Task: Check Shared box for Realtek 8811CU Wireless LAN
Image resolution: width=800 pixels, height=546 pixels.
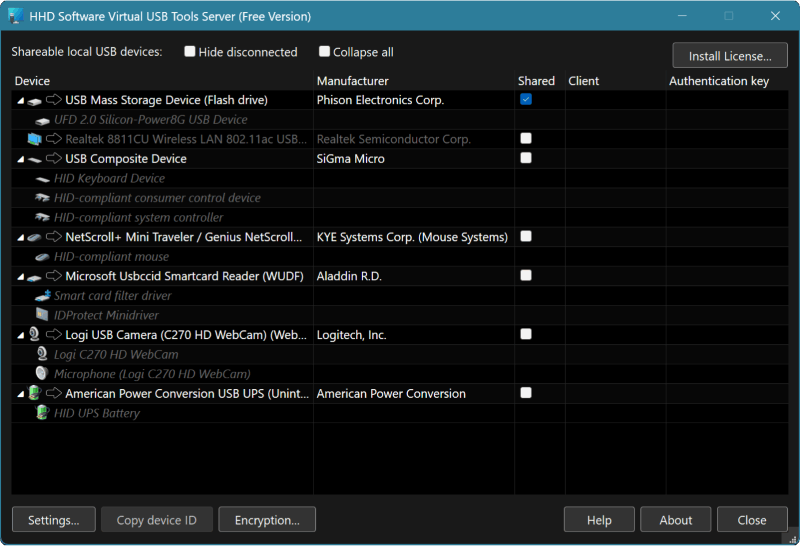Action: tap(526, 138)
